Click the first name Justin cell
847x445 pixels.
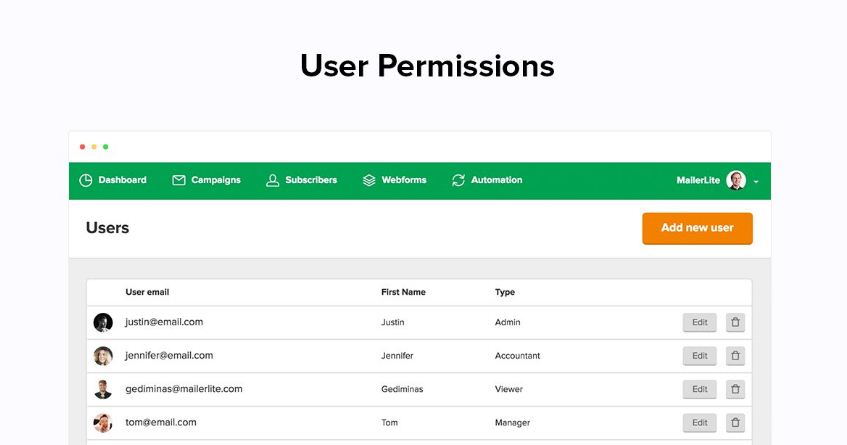pyautogui.click(x=393, y=322)
